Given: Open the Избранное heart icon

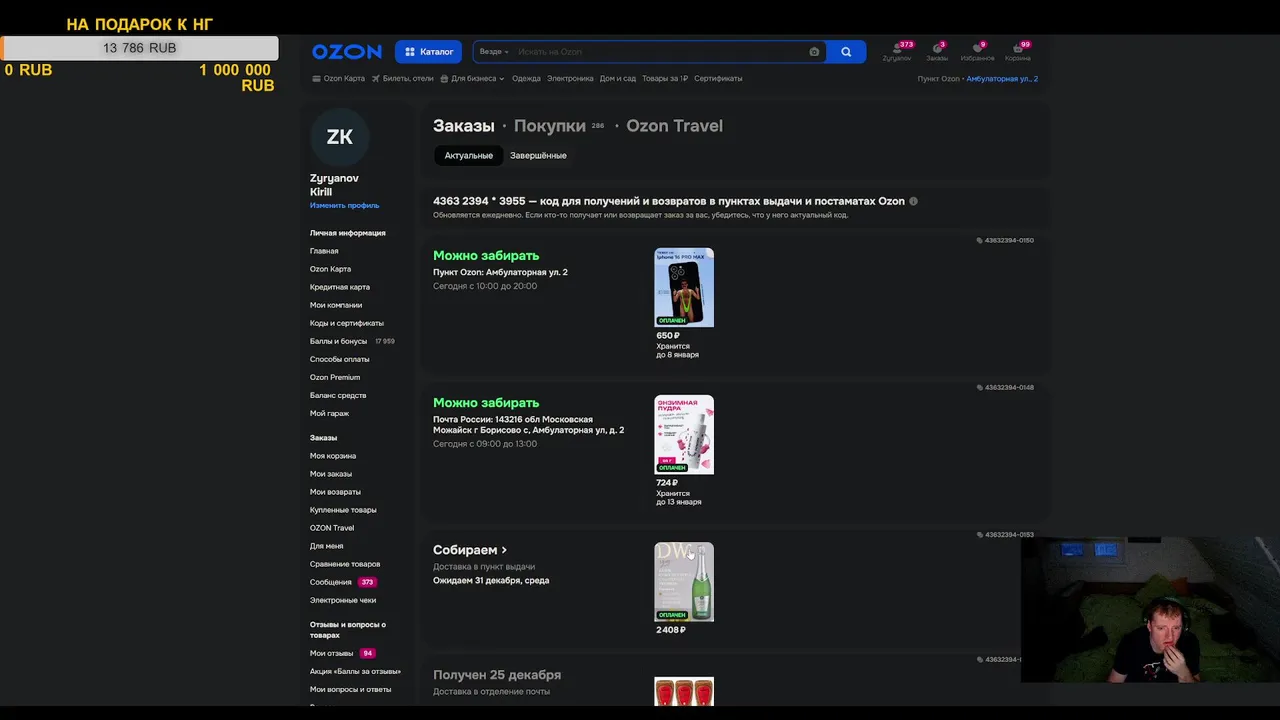Looking at the screenshot, I should [977, 52].
